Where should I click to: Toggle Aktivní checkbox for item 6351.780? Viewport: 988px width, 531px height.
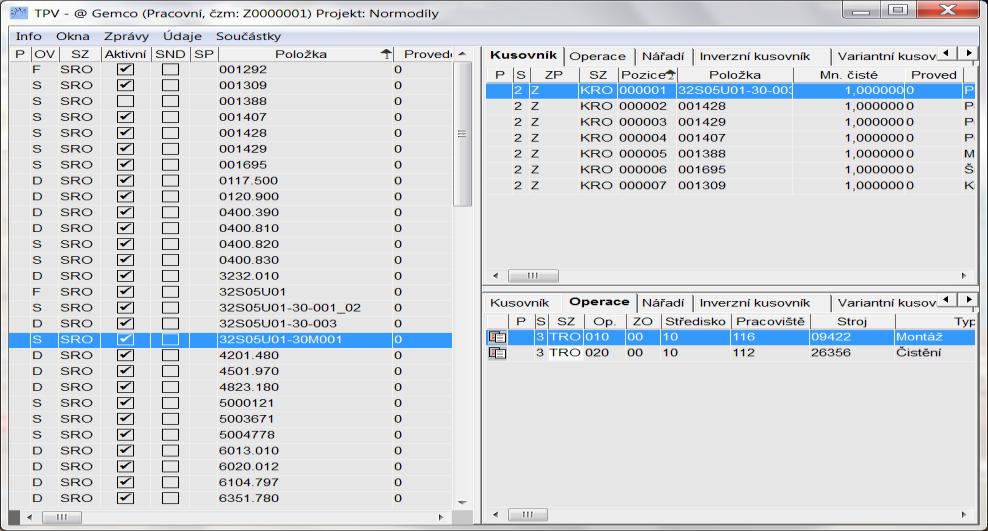(125, 498)
